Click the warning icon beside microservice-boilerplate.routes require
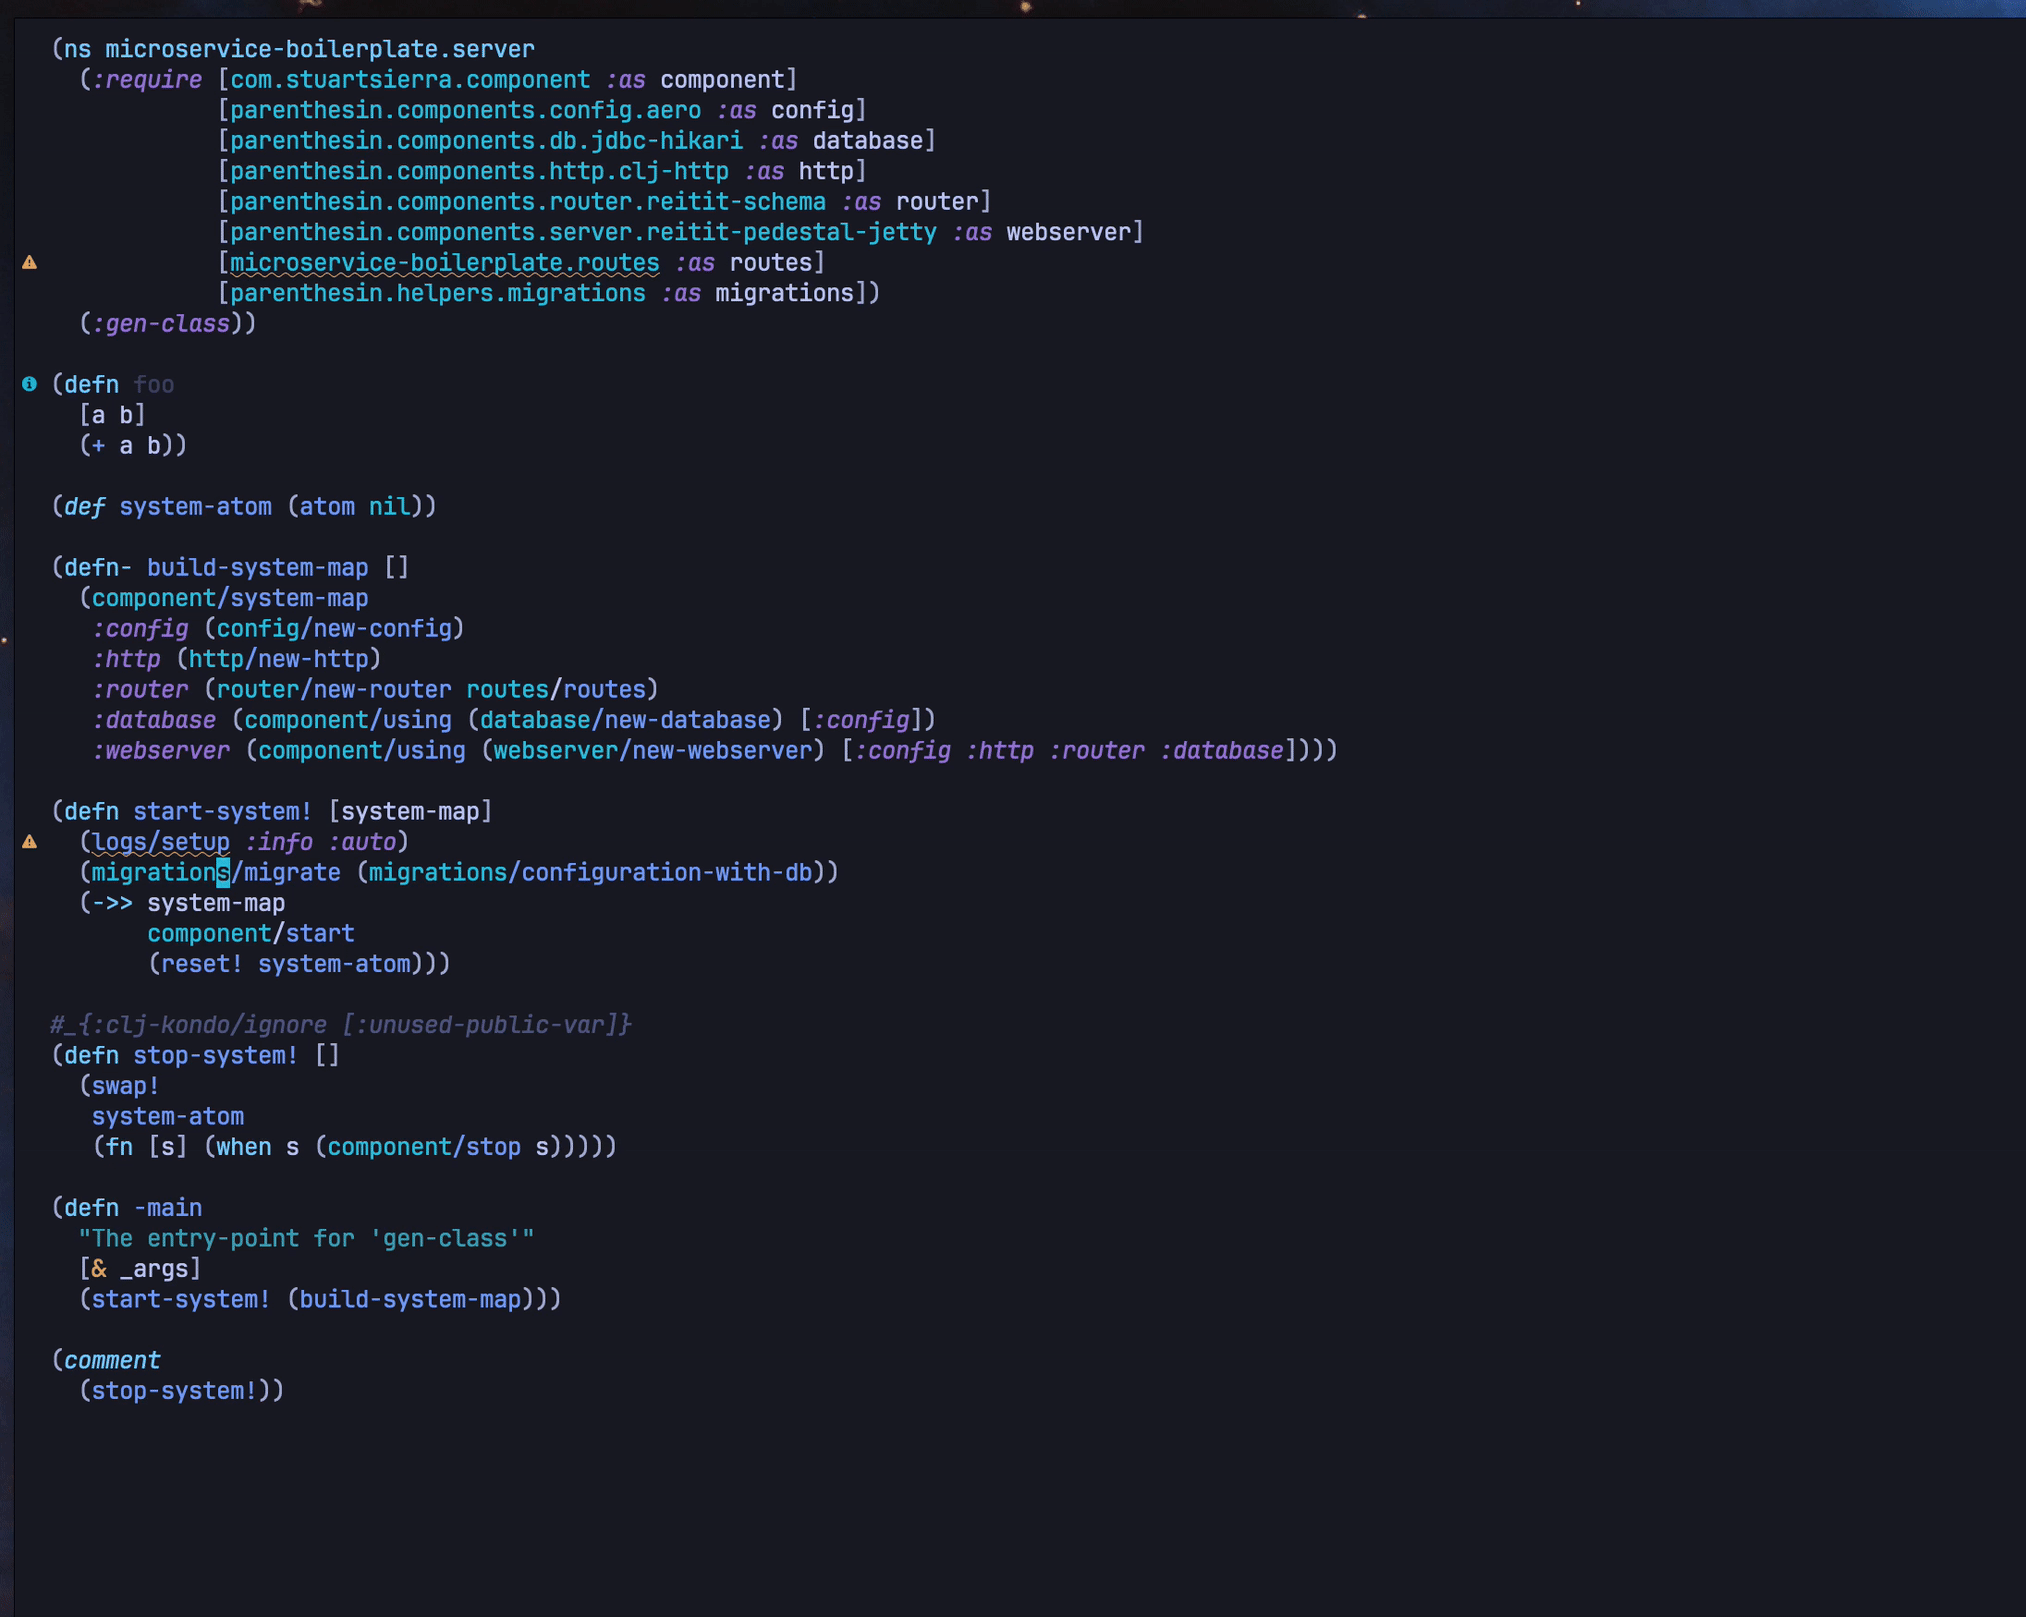 30,263
